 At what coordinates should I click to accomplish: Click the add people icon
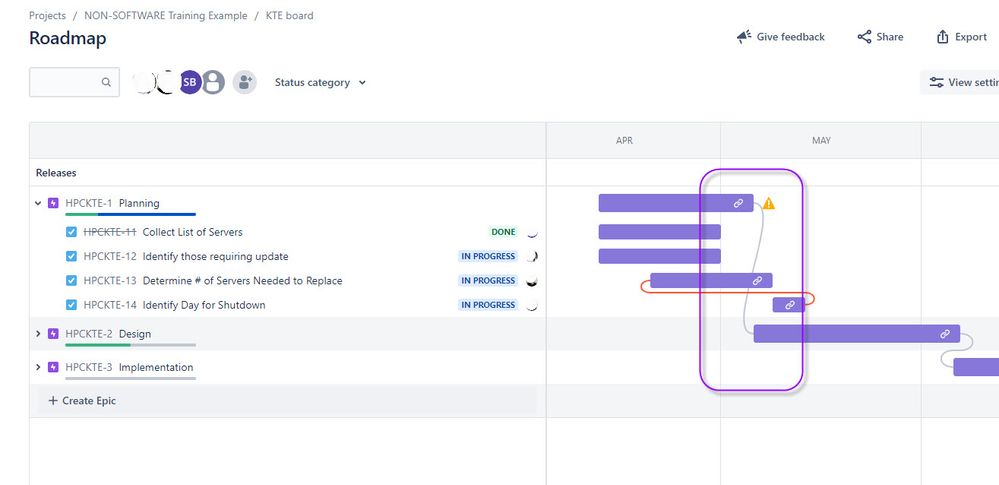click(x=244, y=82)
